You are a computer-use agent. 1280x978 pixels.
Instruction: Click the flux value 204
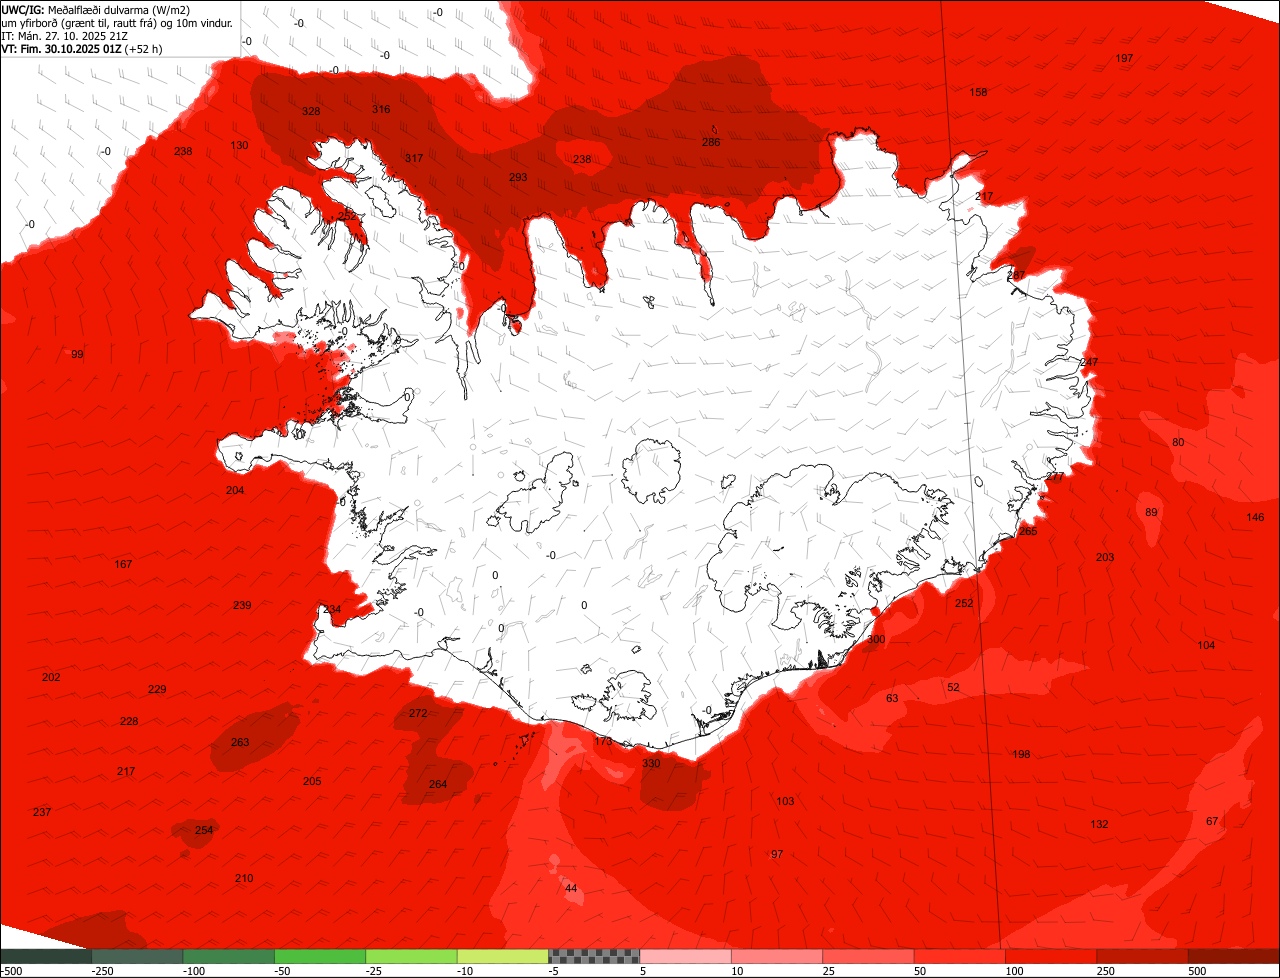pos(235,490)
